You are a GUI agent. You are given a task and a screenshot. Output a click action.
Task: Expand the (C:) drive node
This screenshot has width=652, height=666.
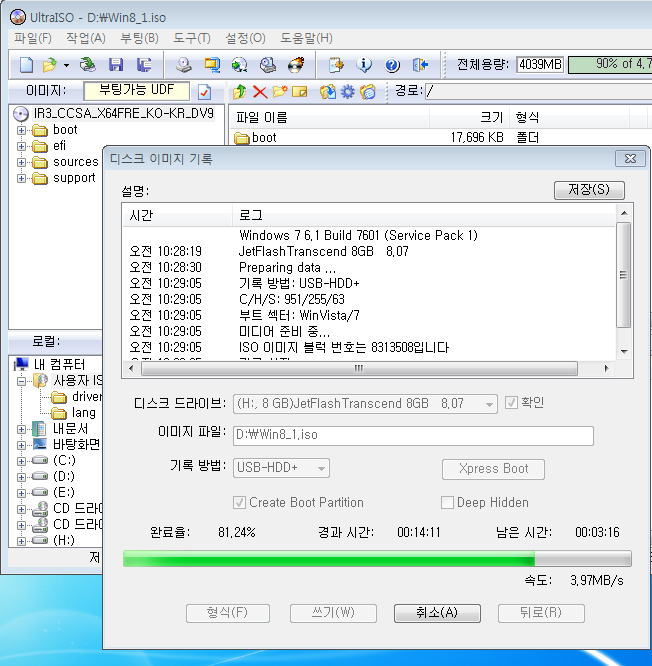[21, 461]
